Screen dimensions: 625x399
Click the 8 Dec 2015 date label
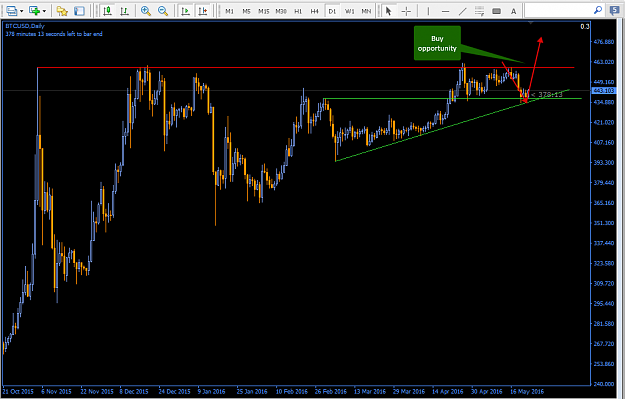tap(134, 391)
